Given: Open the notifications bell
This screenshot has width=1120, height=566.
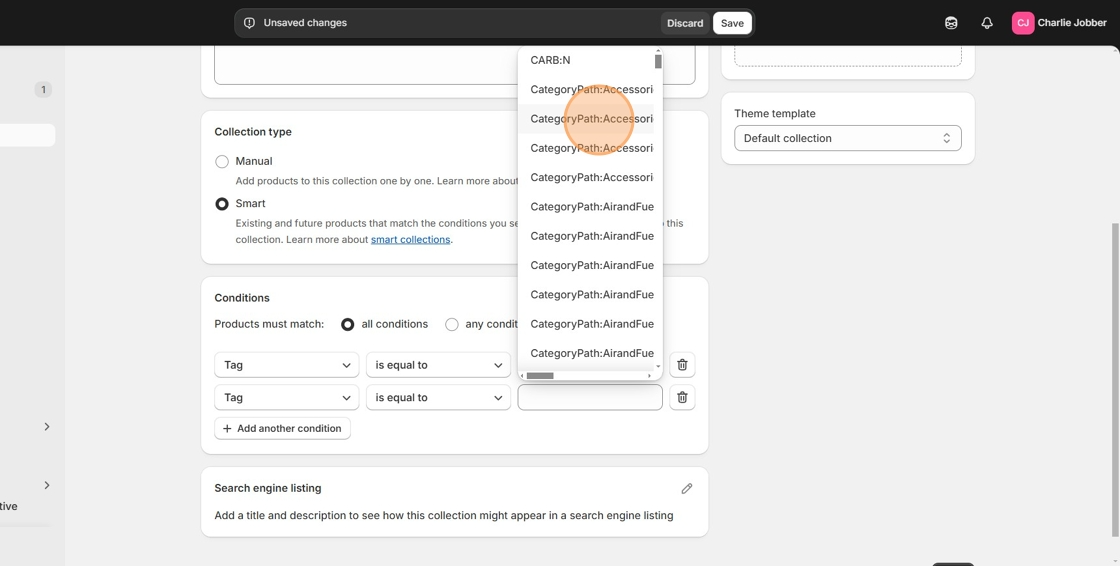Looking at the screenshot, I should tap(986, 23).
